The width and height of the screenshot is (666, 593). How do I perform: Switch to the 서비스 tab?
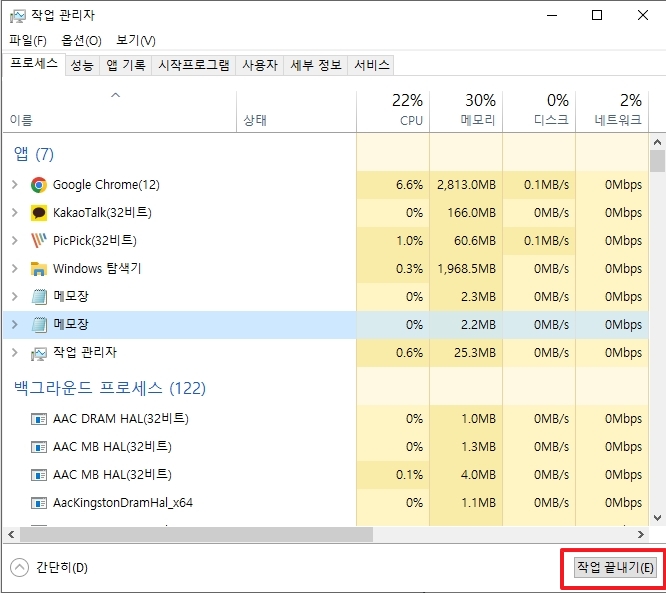point(371,65)
